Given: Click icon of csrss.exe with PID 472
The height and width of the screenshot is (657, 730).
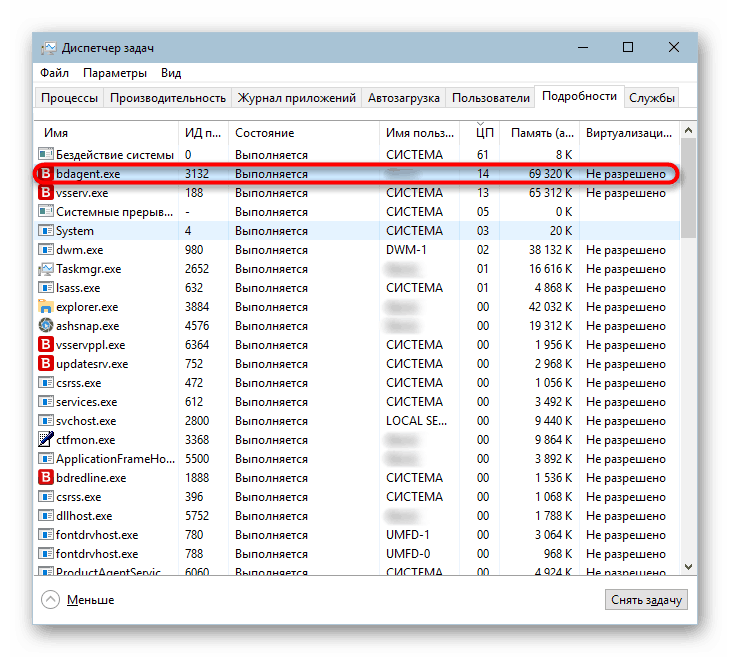Looking at the screenshot, I should [x=46, y=383].
